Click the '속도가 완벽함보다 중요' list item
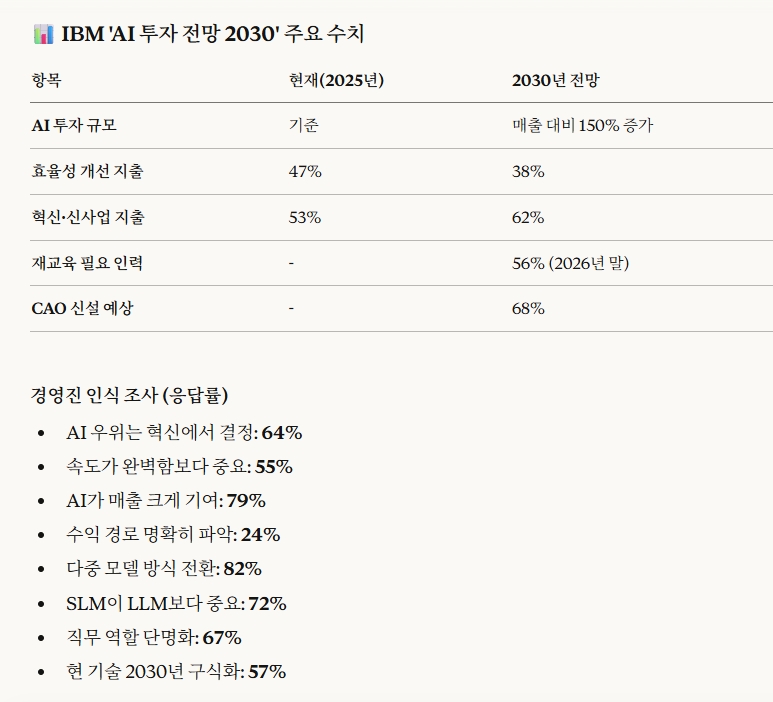 coord(178,467)
